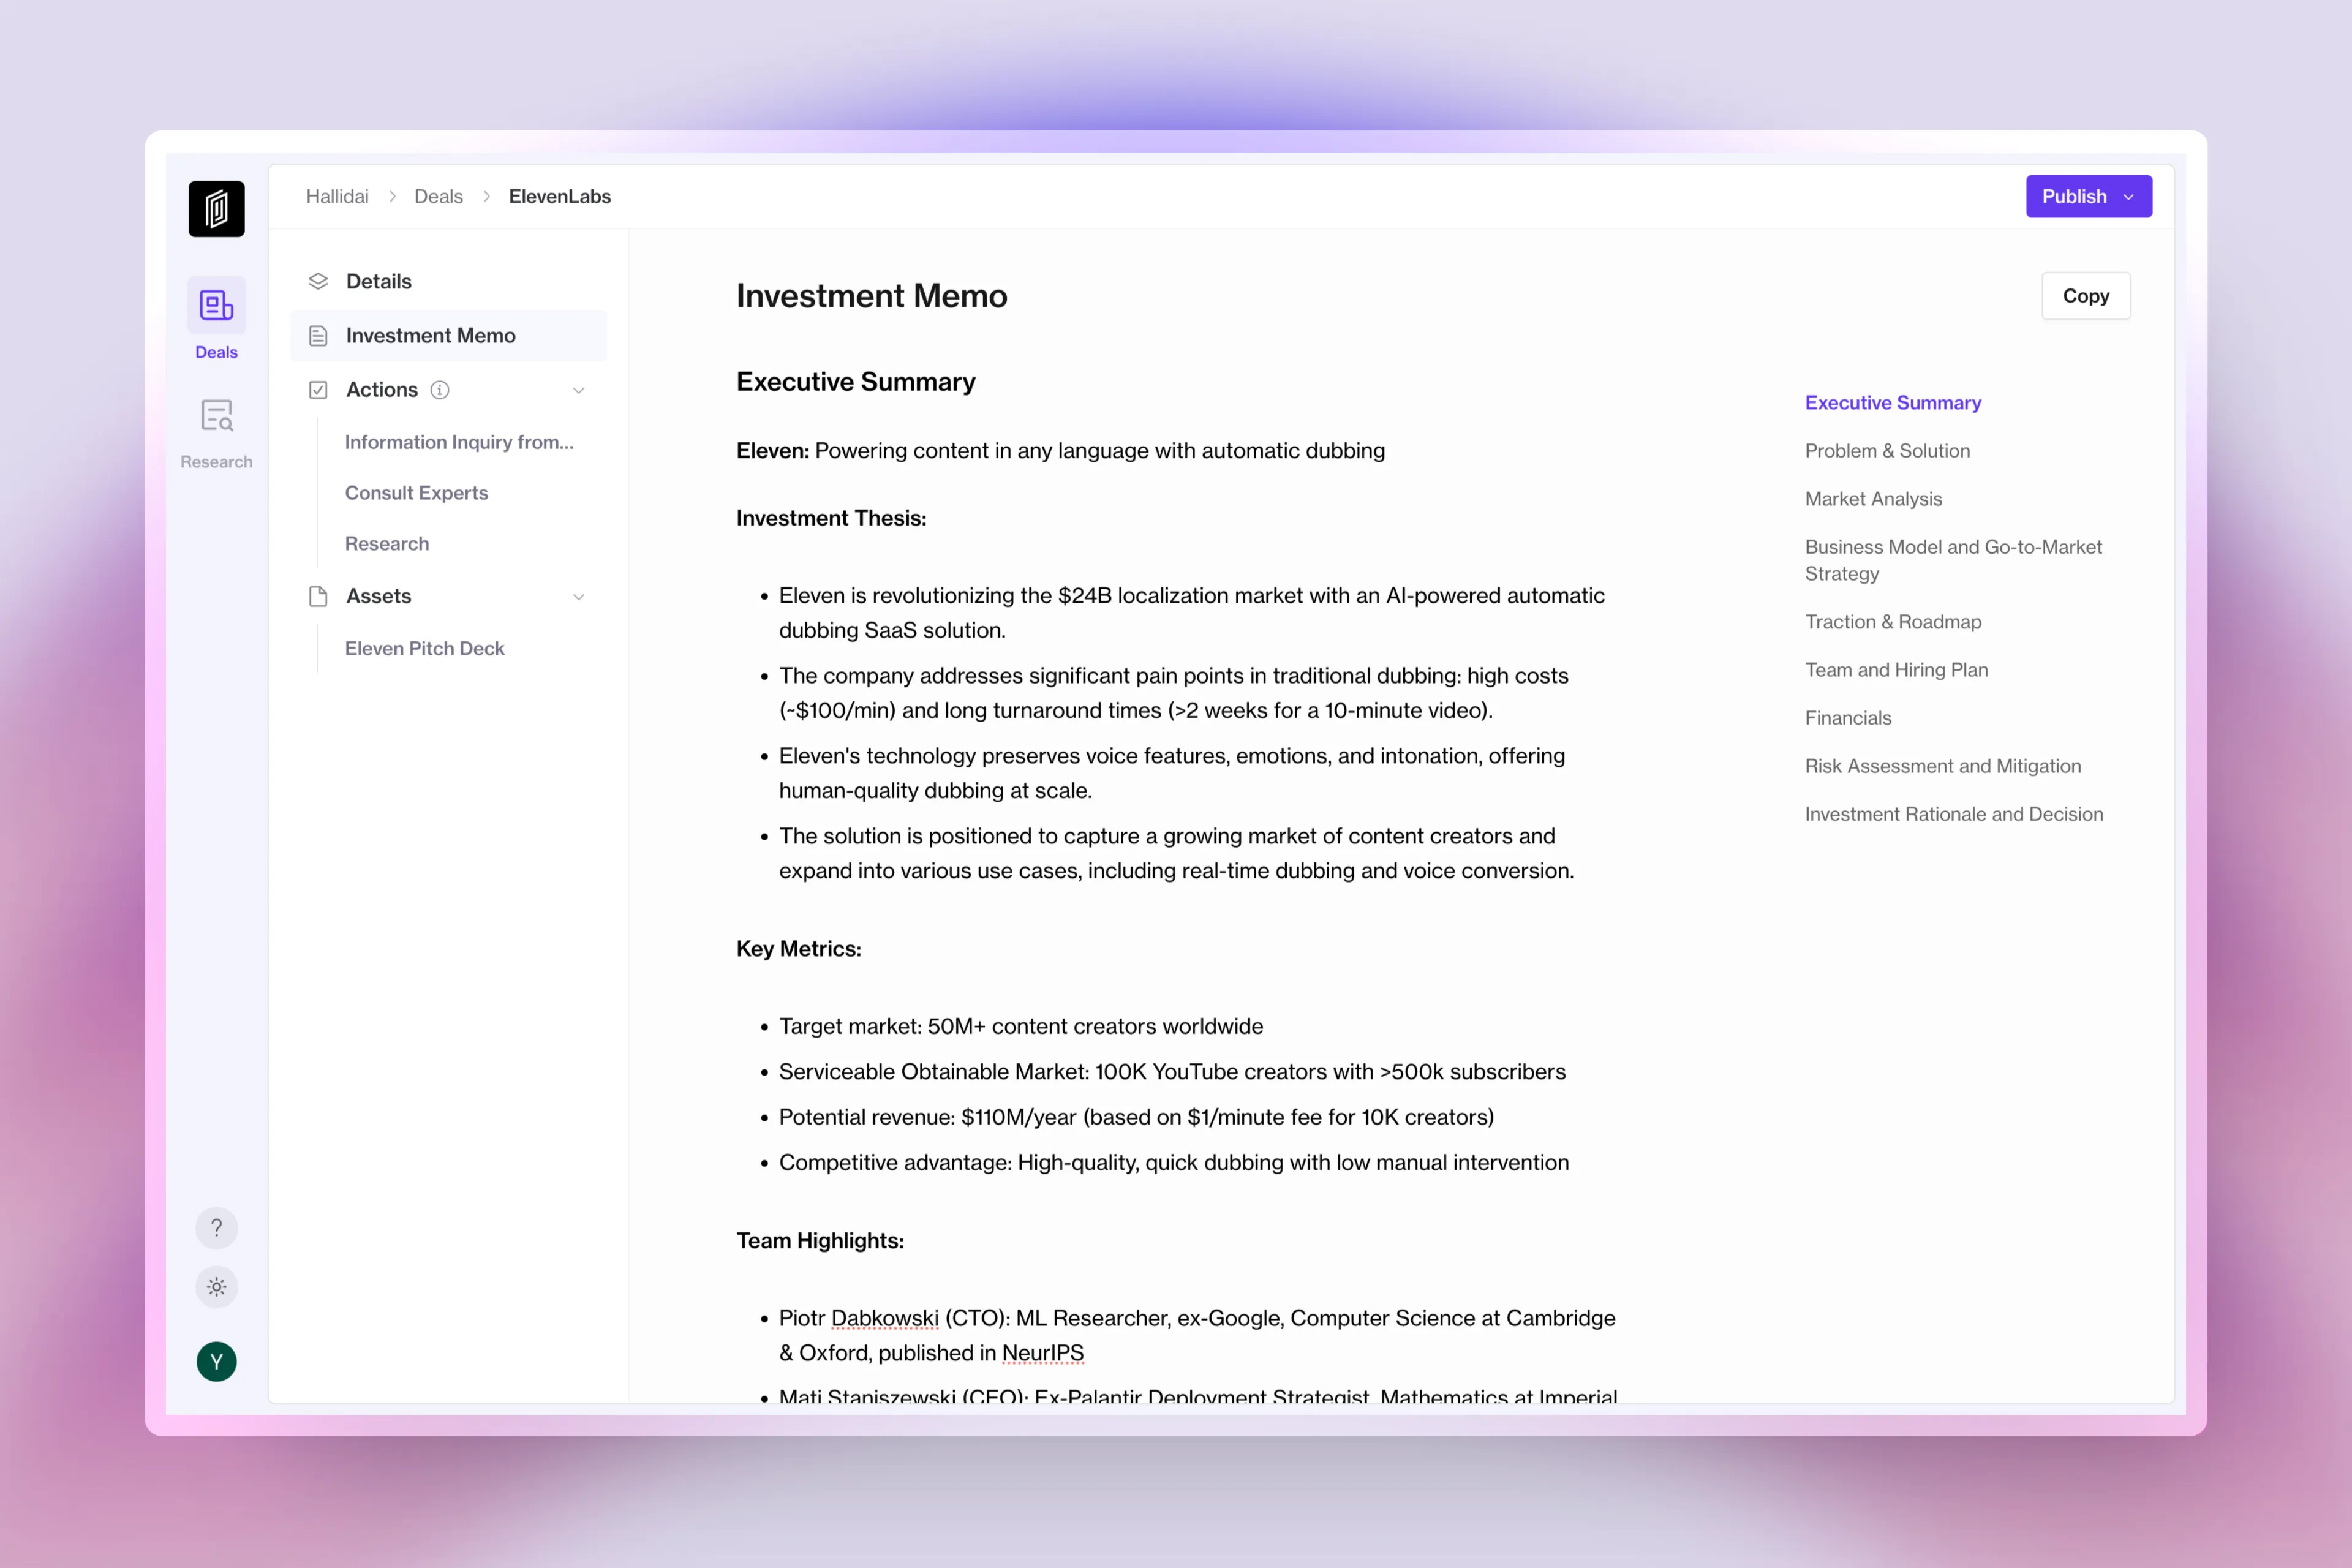Click the underlined word NeurIPS
Viewport: 2352px width, 1568px height.
[1043, 1353]
